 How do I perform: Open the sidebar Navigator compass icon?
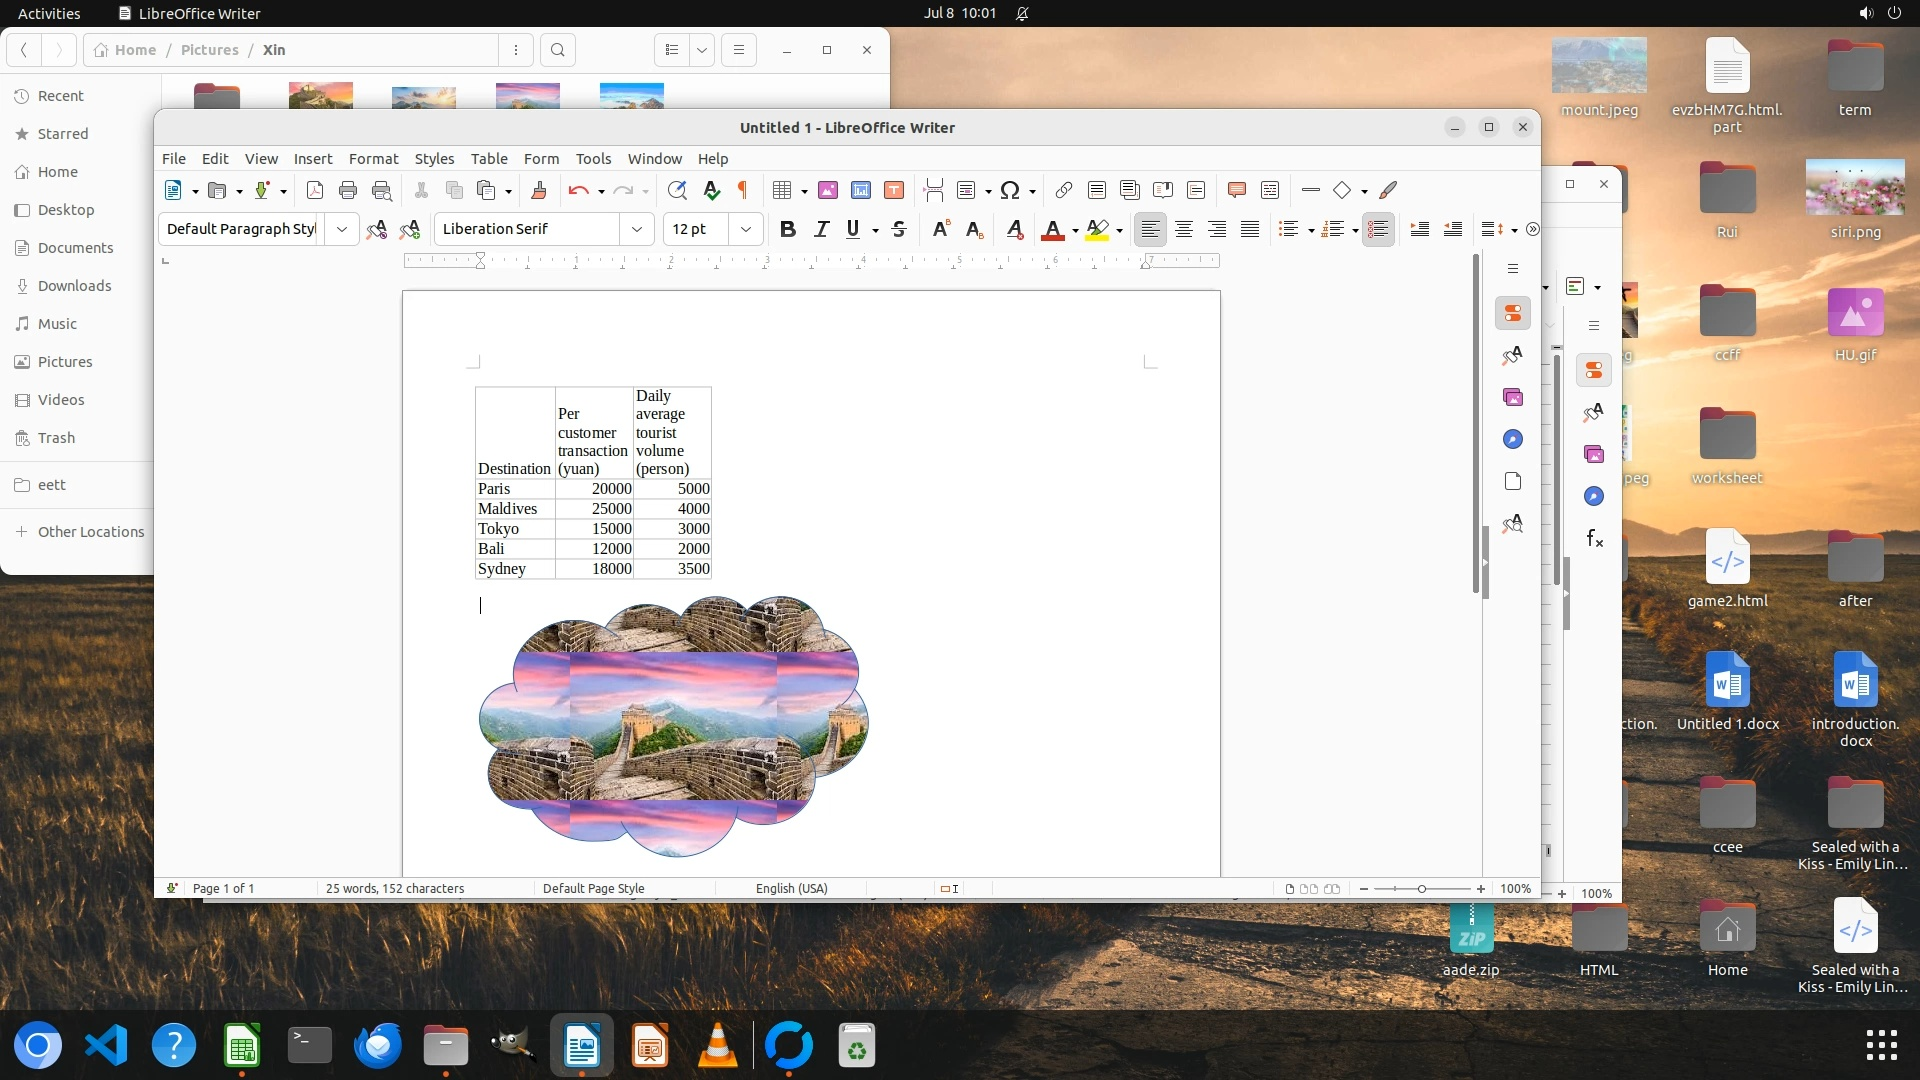(x=1512, y=440)
